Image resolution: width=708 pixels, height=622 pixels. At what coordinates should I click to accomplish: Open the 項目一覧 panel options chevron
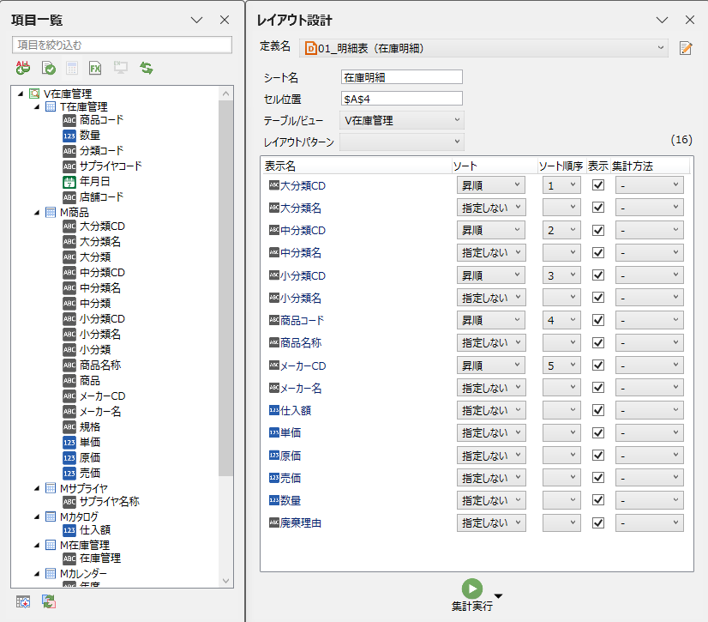point(196,20)
